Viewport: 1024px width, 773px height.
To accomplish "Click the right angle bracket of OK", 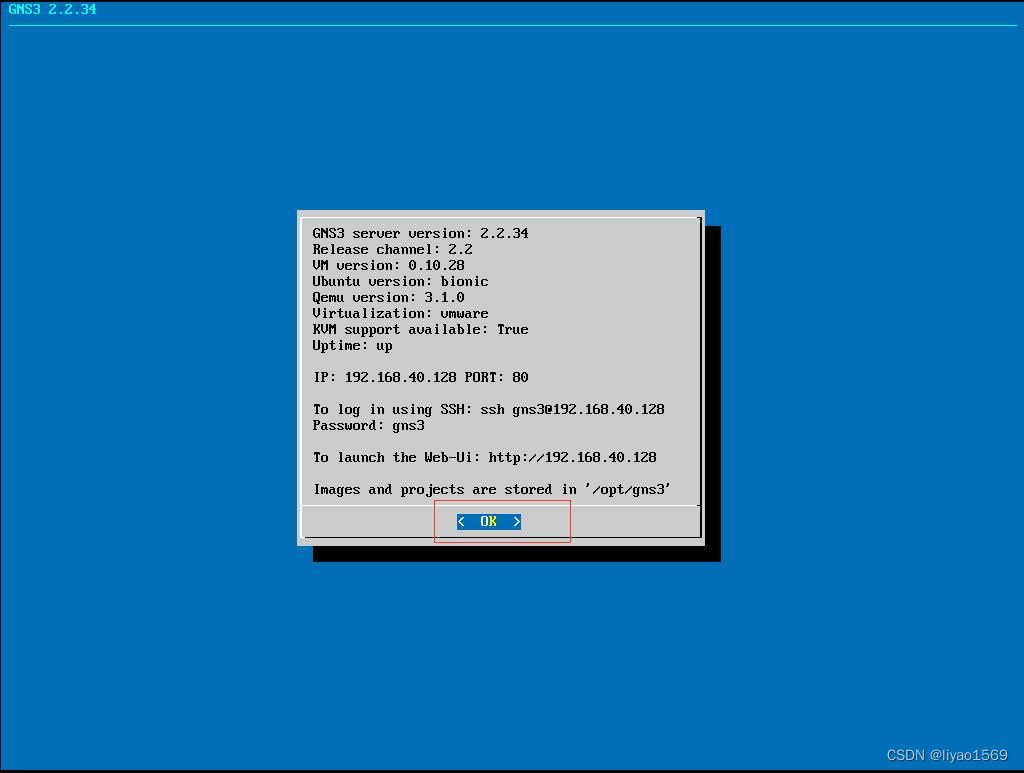I will [x=517, y=521].
